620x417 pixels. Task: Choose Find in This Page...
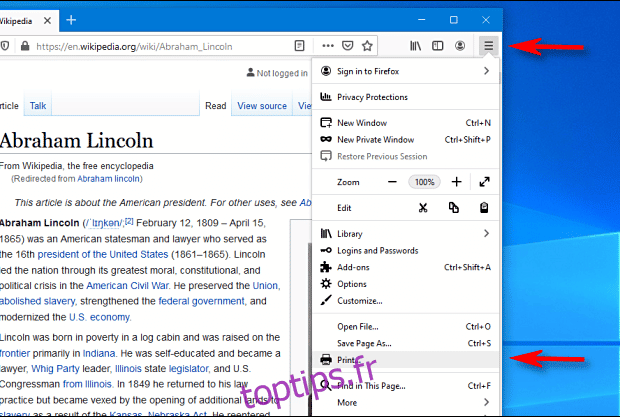click(405, 386)
